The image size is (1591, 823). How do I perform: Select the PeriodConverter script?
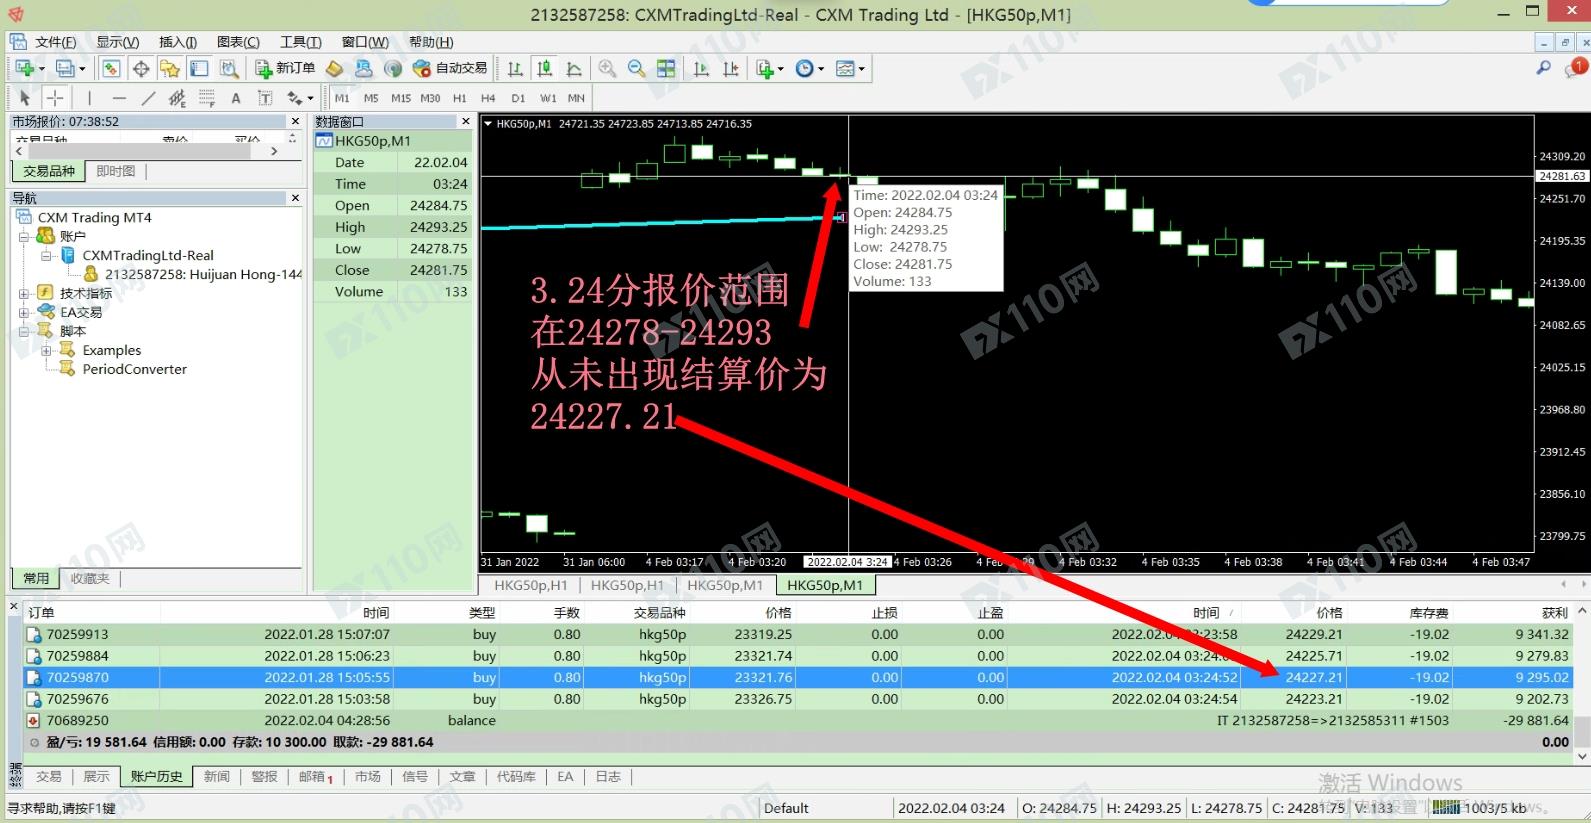click(x=134, y=369)
